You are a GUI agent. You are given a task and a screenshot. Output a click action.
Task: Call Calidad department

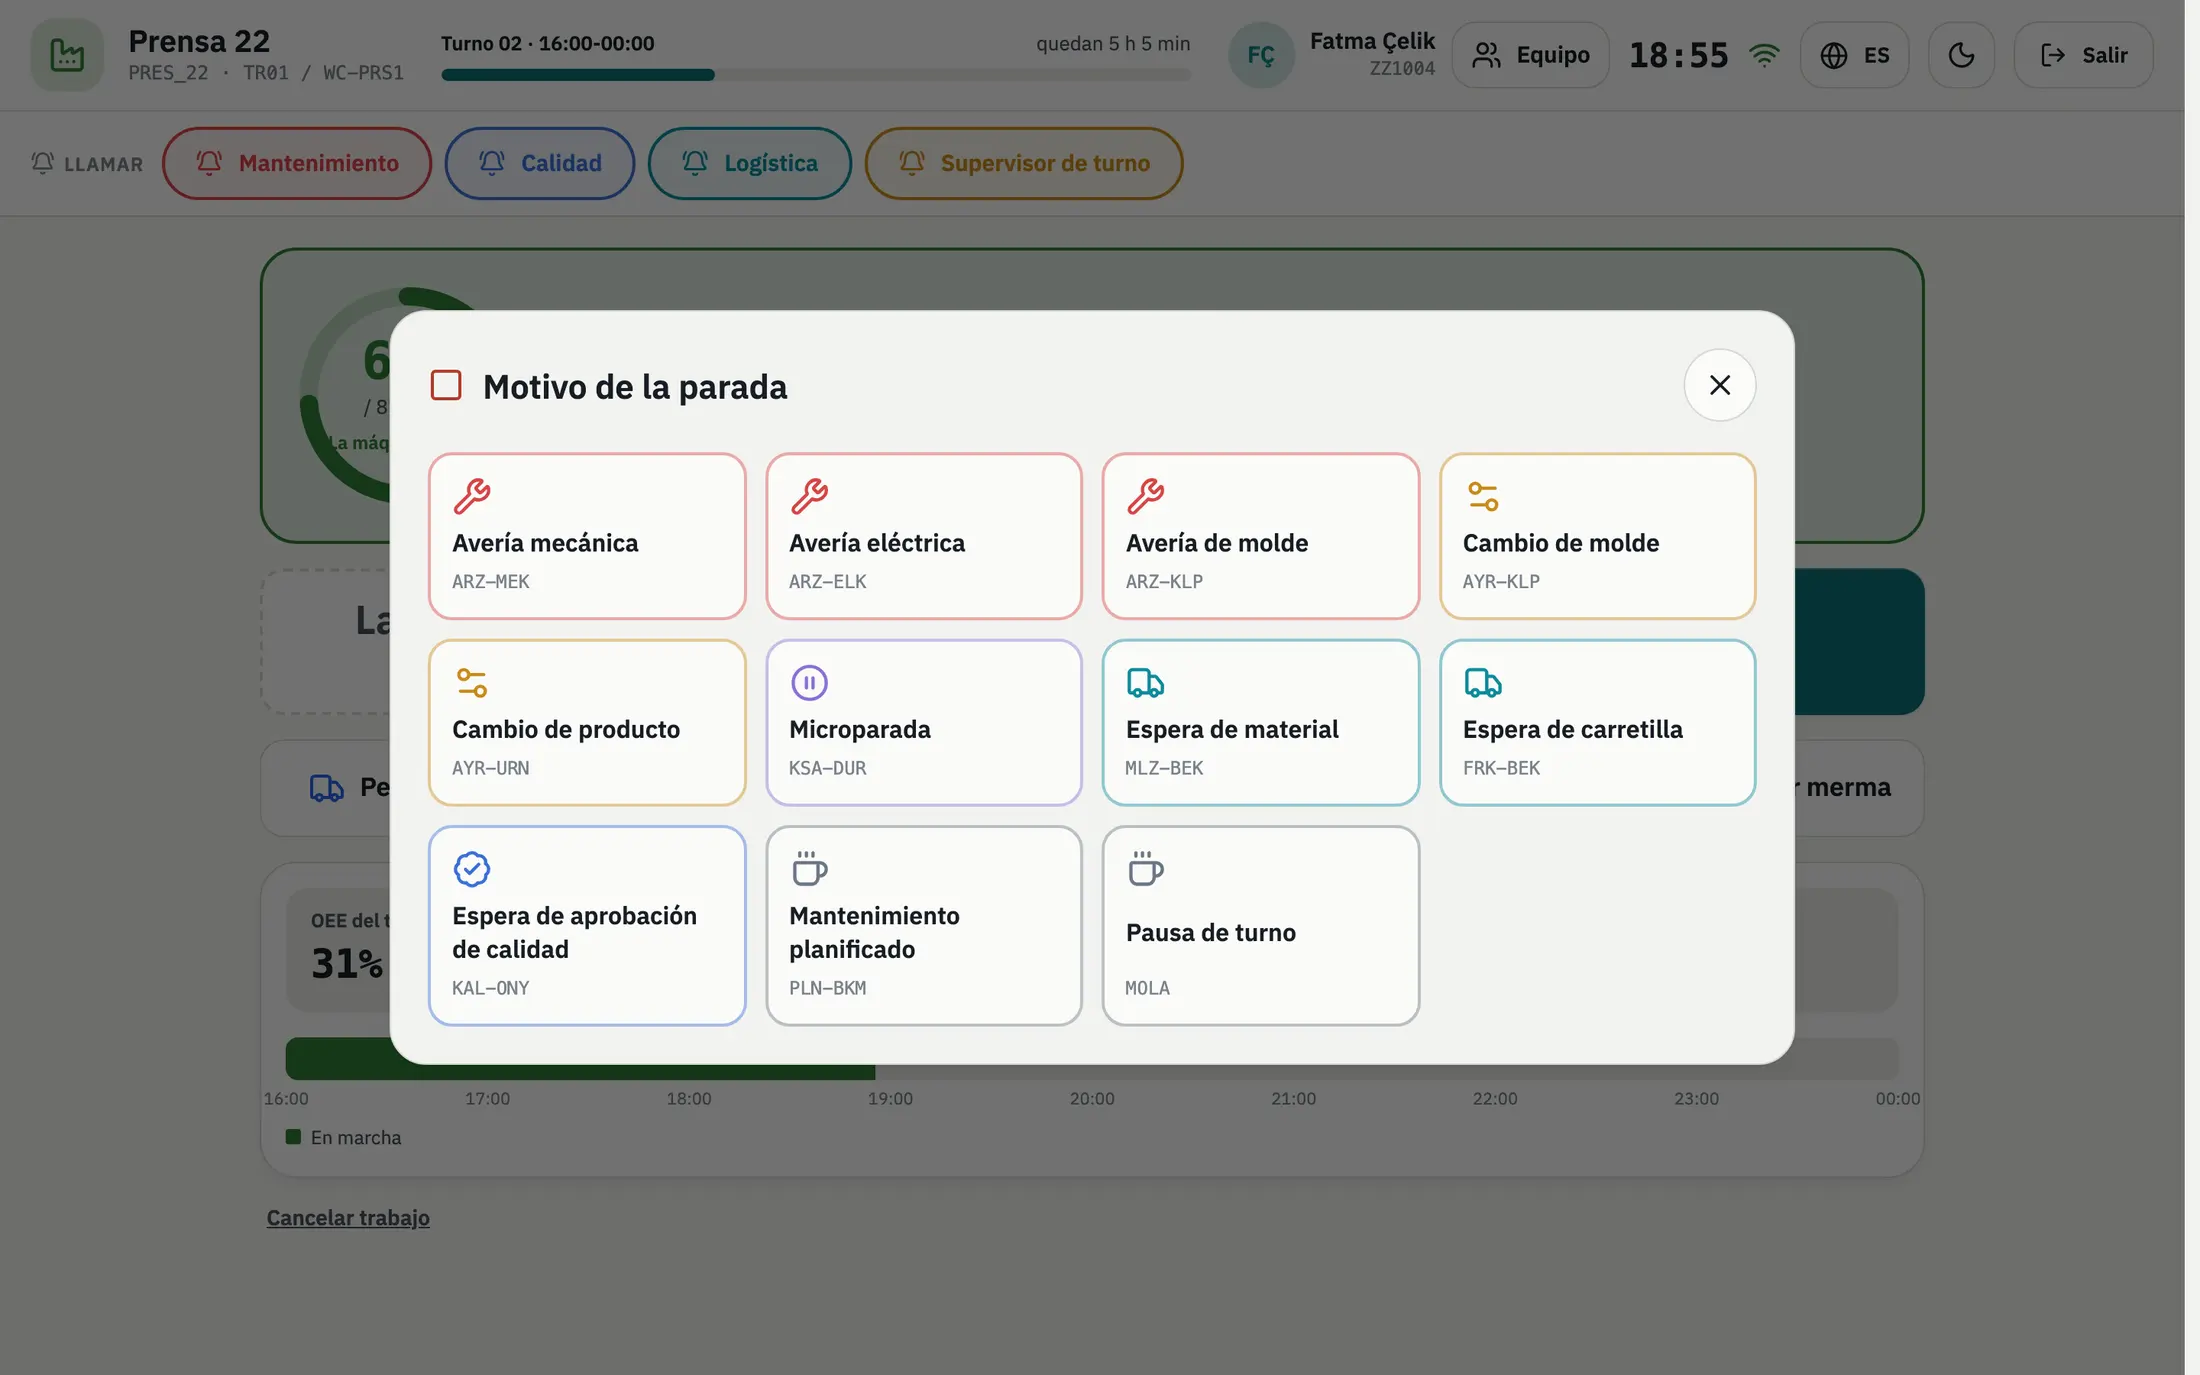pyautogui.click(x=540, y=163)
